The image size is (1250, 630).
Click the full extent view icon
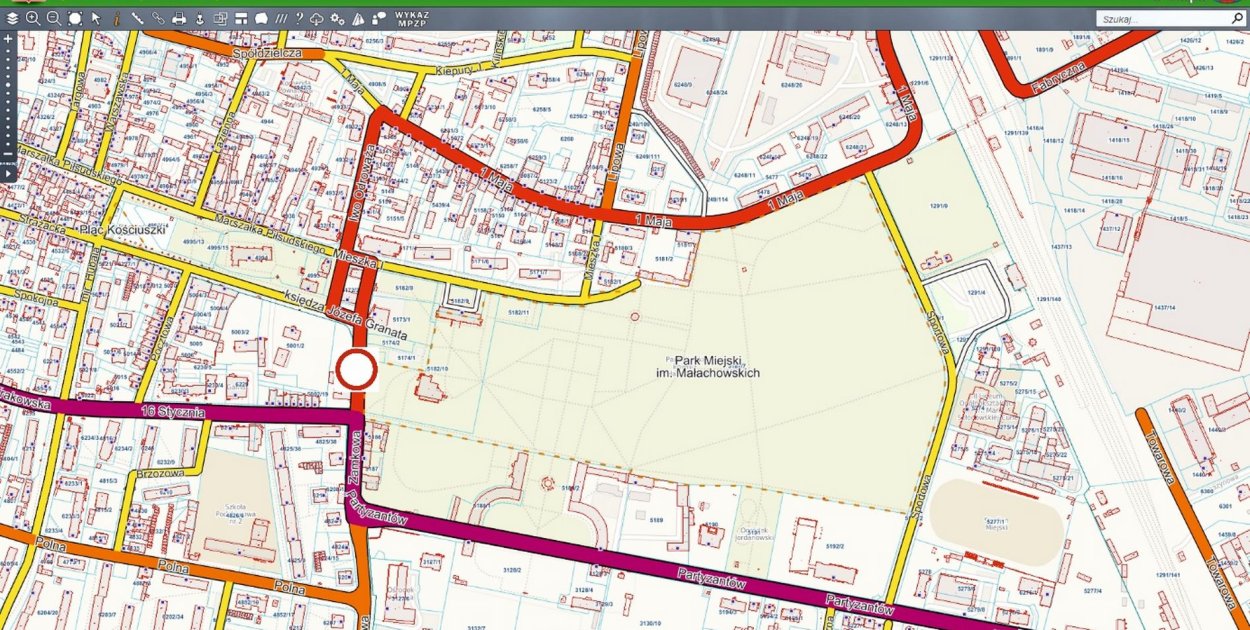click(75, 19)
